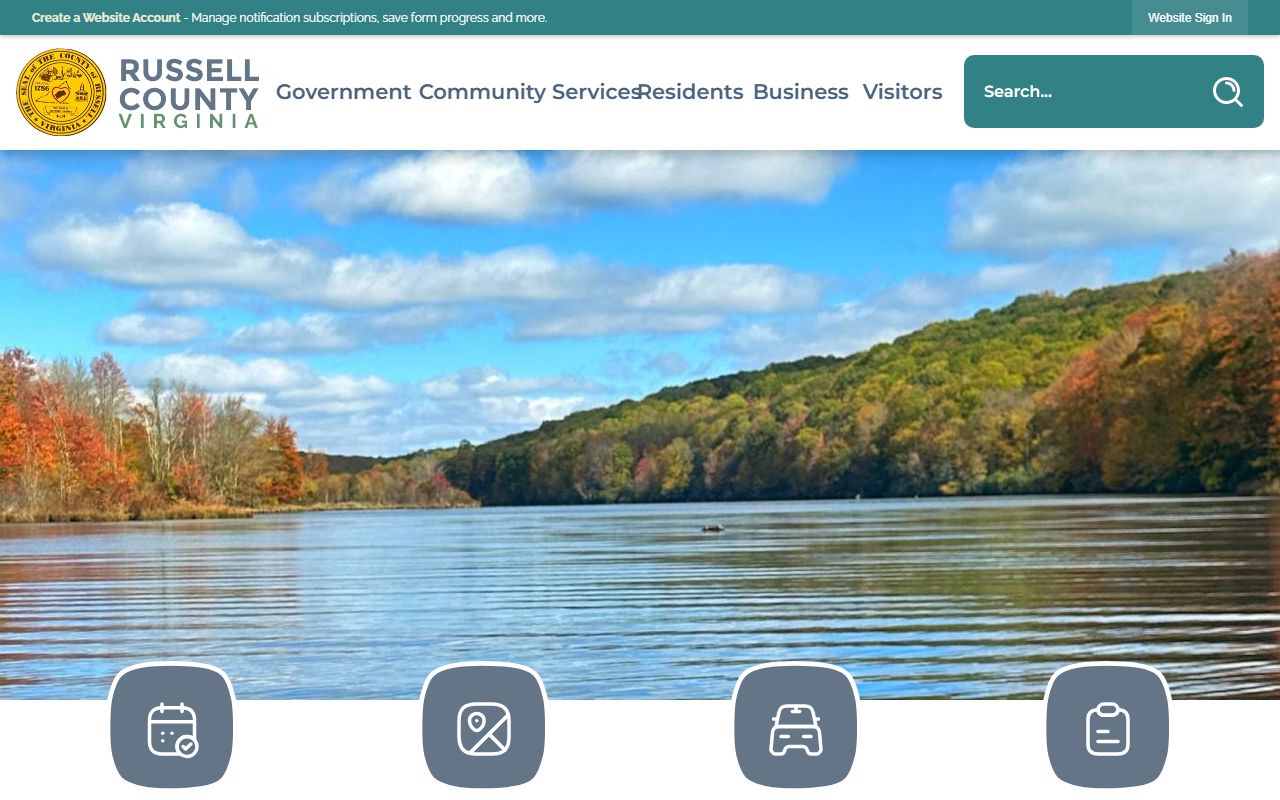Open the map location pin icon
The height and width of the screenshot is (800, 1280).
pos(484,729)
